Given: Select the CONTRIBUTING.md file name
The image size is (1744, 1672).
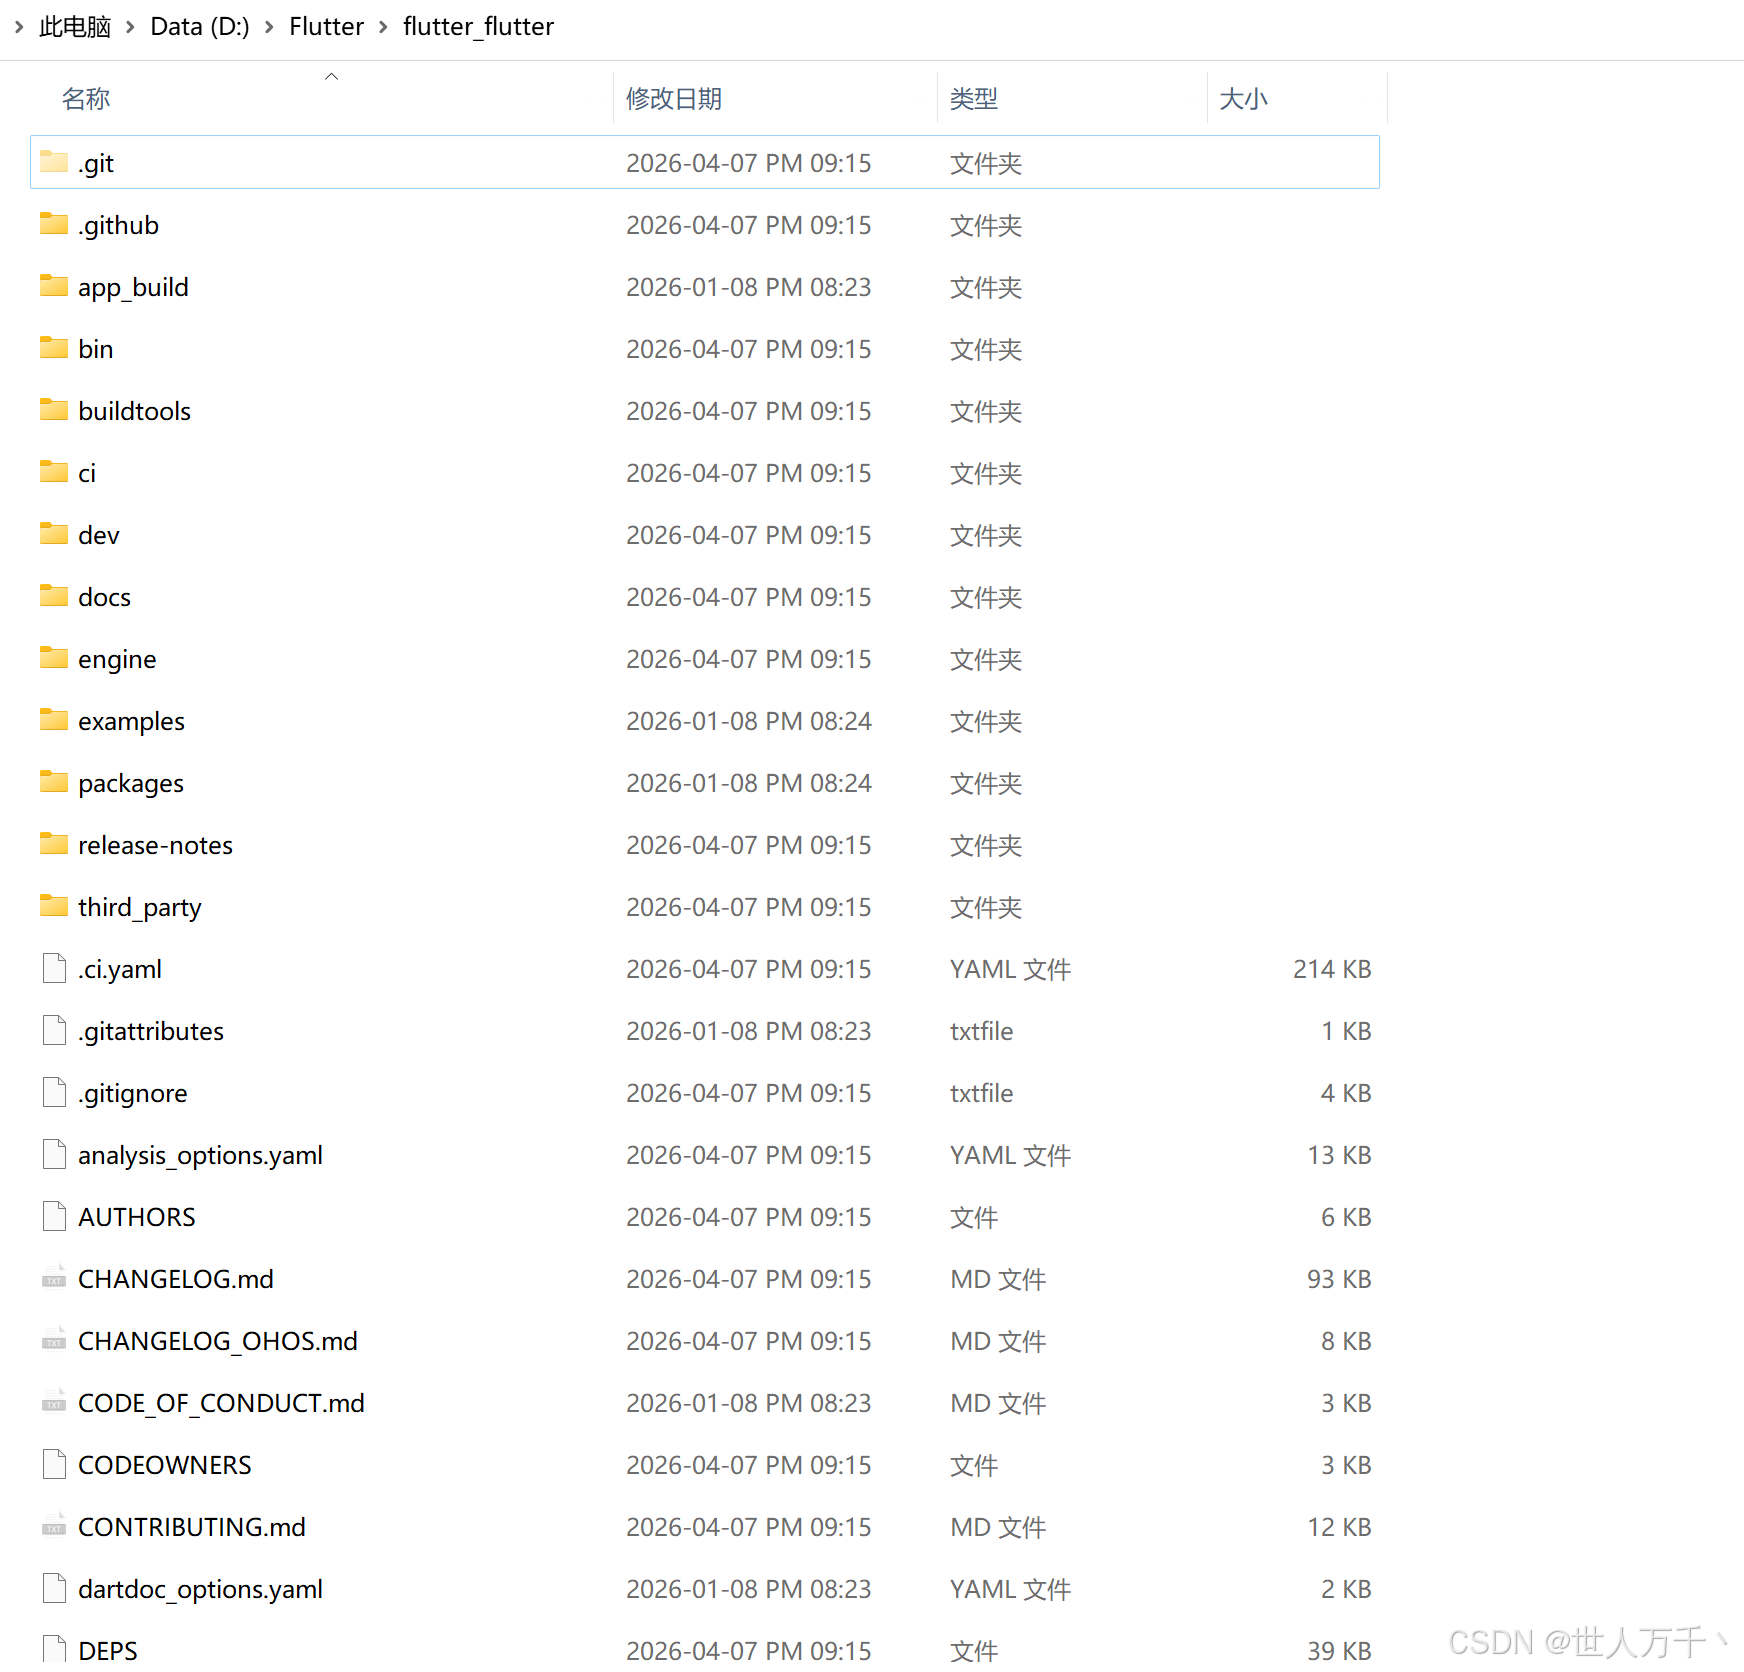Looking at the screenshot, I should tap(192, 1527).
